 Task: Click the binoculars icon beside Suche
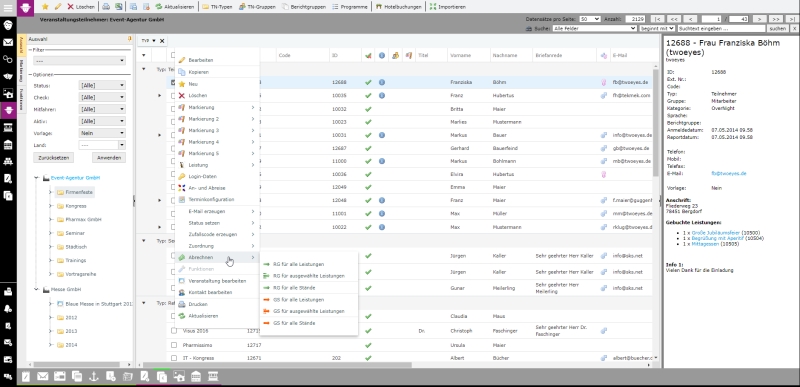pos(528,29)
